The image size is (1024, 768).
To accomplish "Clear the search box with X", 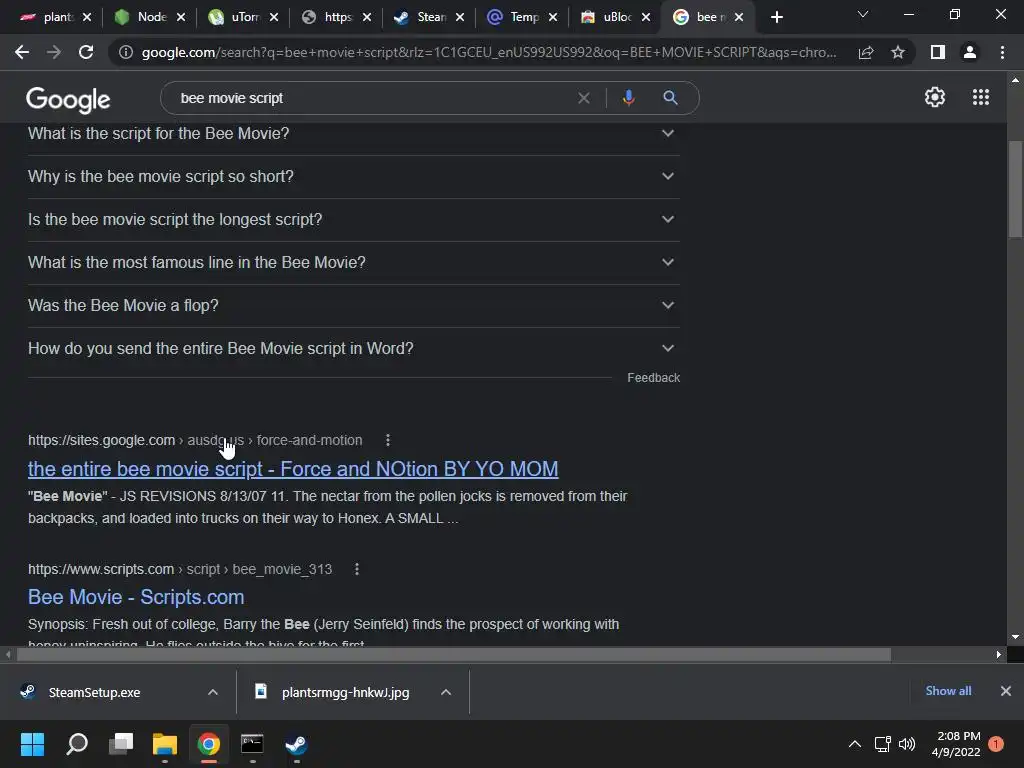I will pyautogui.click(x=584, y=98).
